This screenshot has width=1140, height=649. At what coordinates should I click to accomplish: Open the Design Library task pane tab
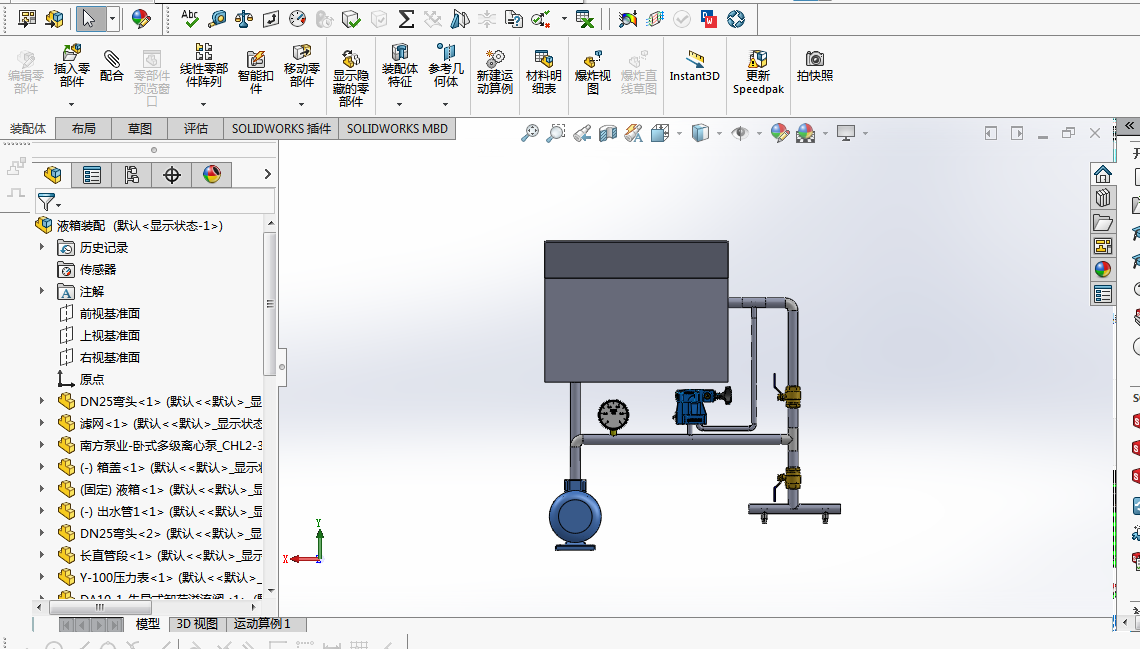pos(1103,198)
